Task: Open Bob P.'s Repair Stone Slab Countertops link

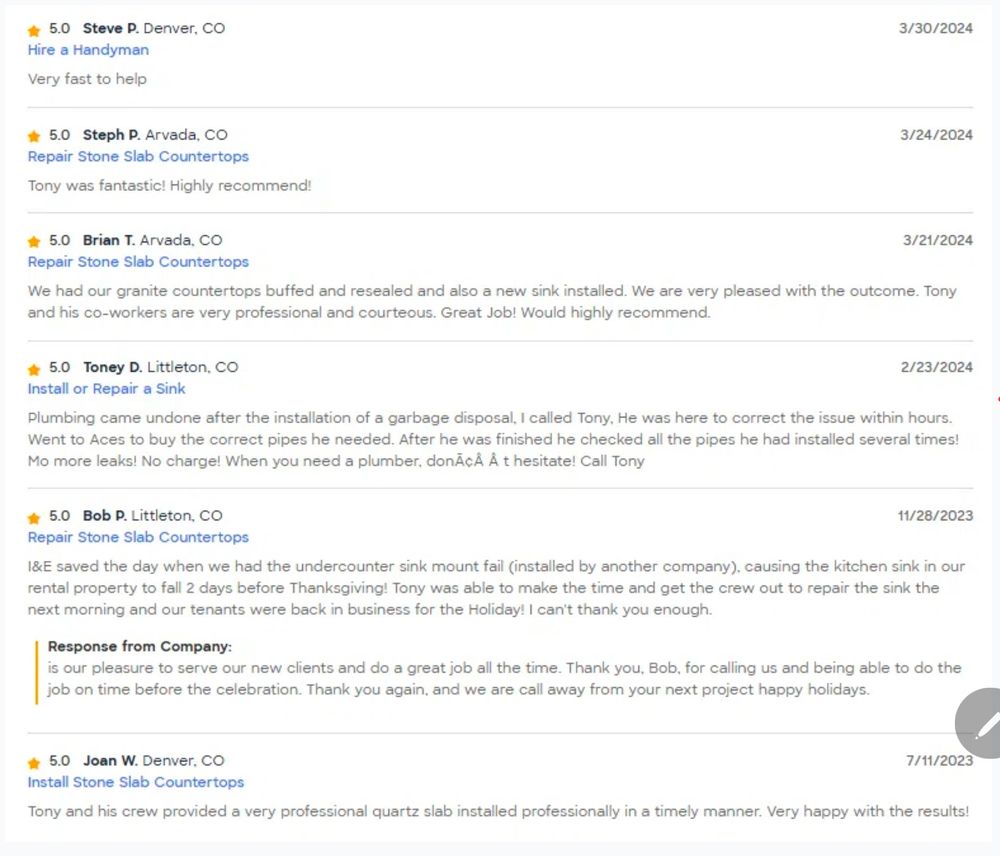Action: click(x=138, y=537)
